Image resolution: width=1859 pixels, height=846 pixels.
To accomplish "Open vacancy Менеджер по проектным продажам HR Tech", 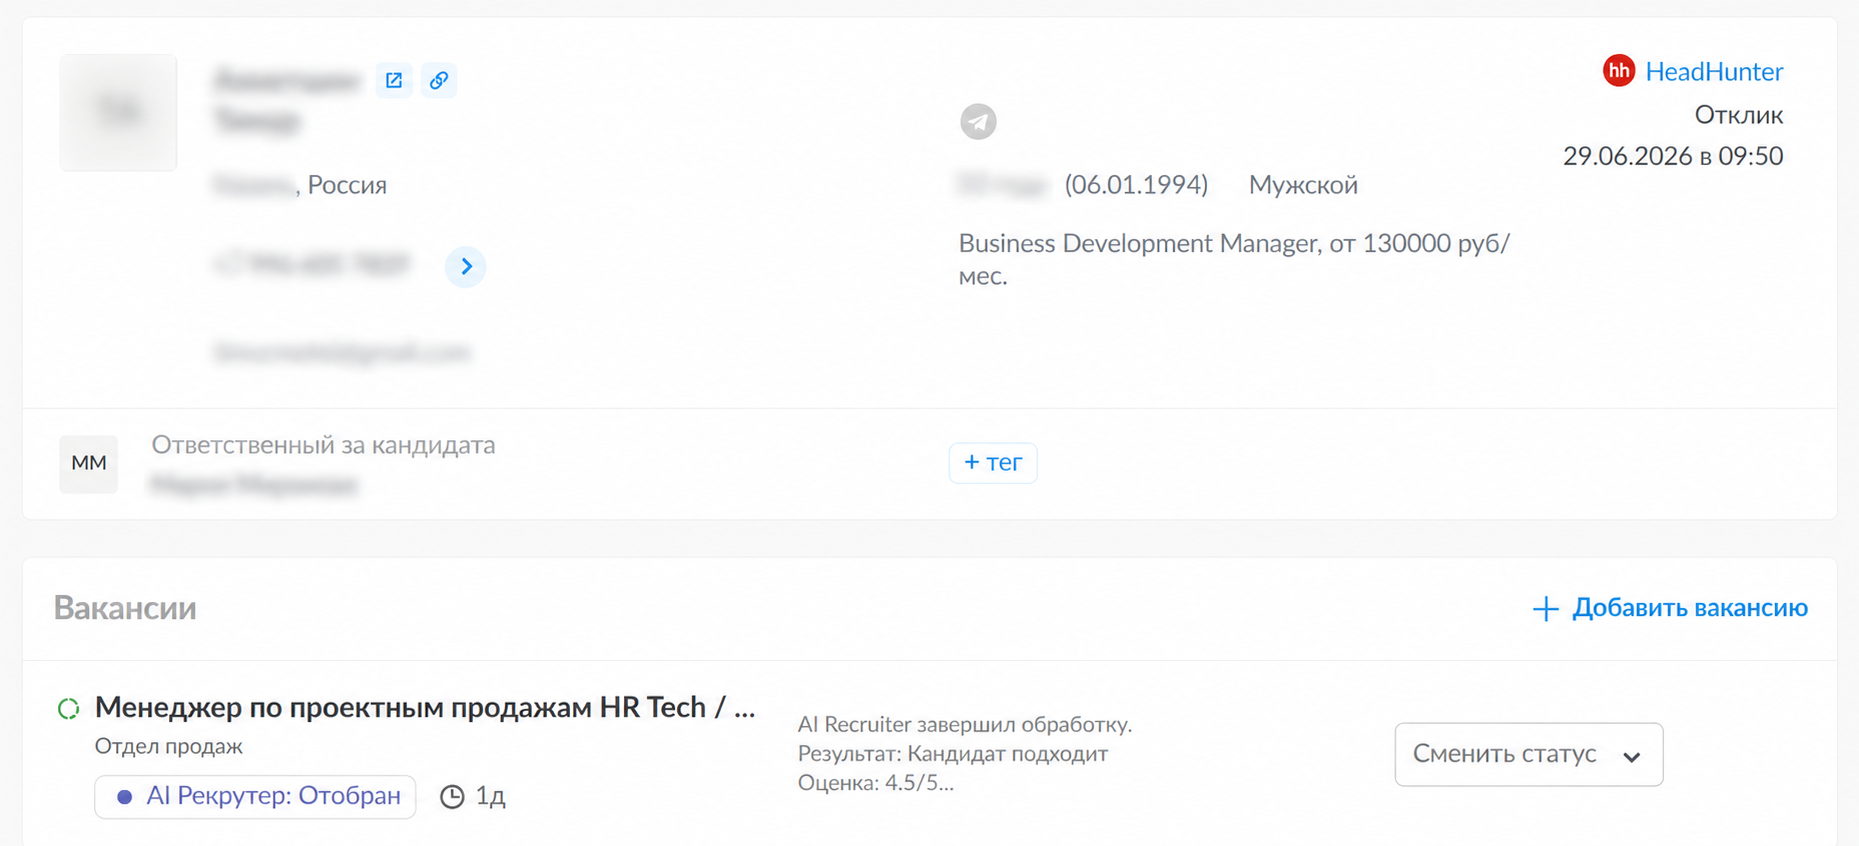I will [425, 708].
